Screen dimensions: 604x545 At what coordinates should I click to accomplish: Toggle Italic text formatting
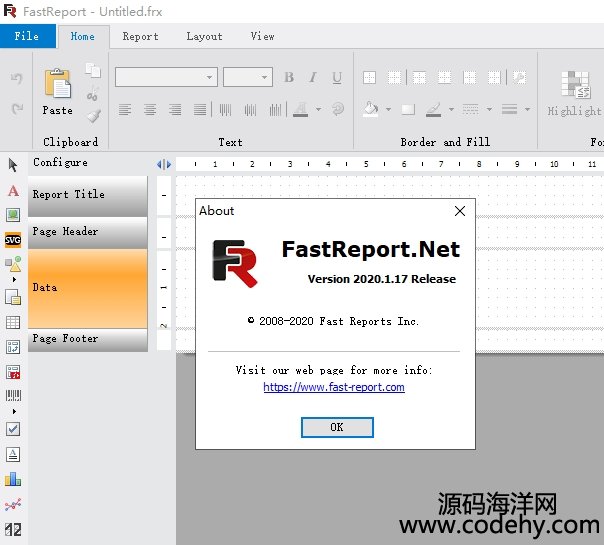tap(313, 77)
